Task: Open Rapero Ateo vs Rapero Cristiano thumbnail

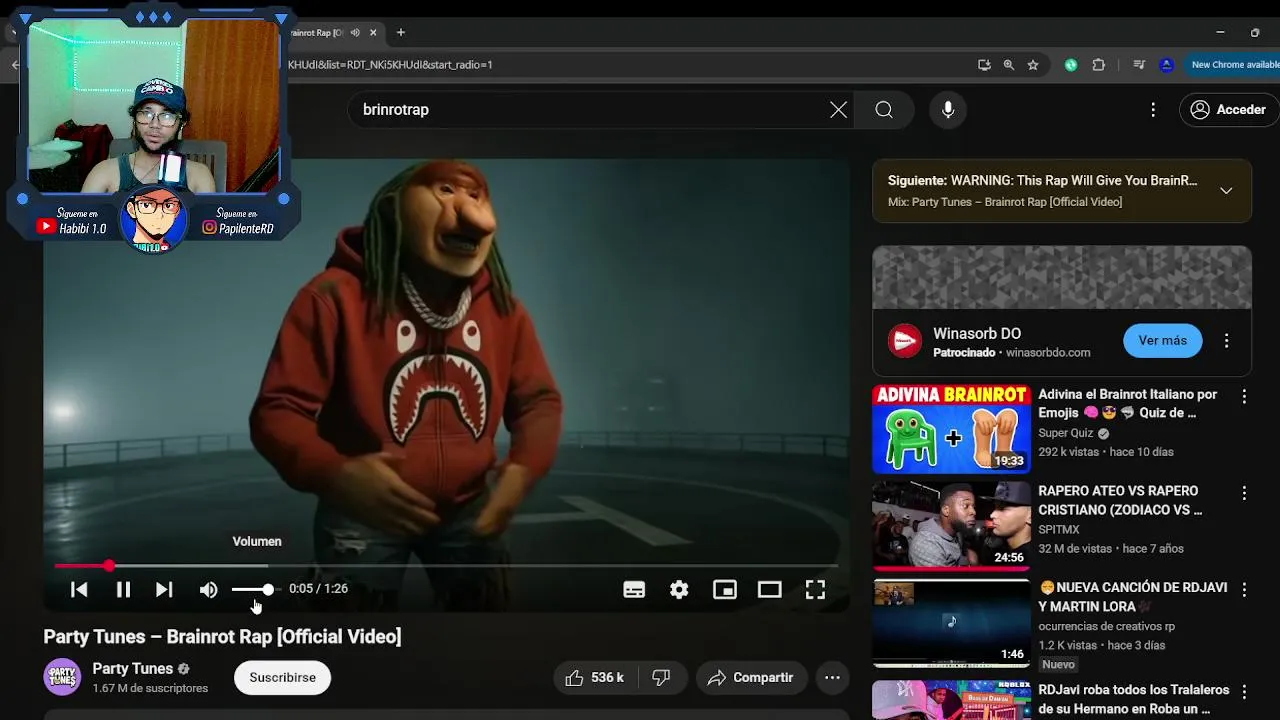Action: 951,526
